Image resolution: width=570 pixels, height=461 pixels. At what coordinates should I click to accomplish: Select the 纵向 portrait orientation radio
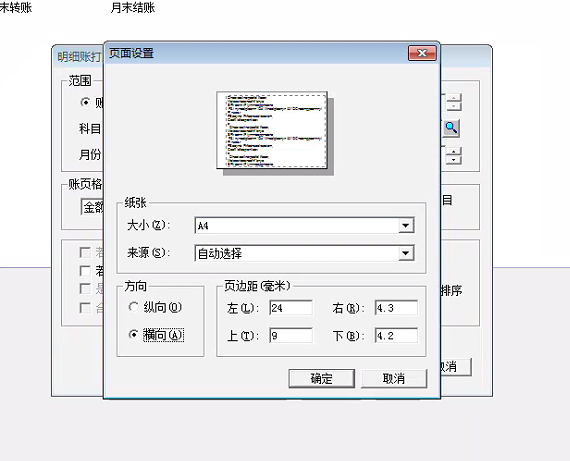click(133, 307)
